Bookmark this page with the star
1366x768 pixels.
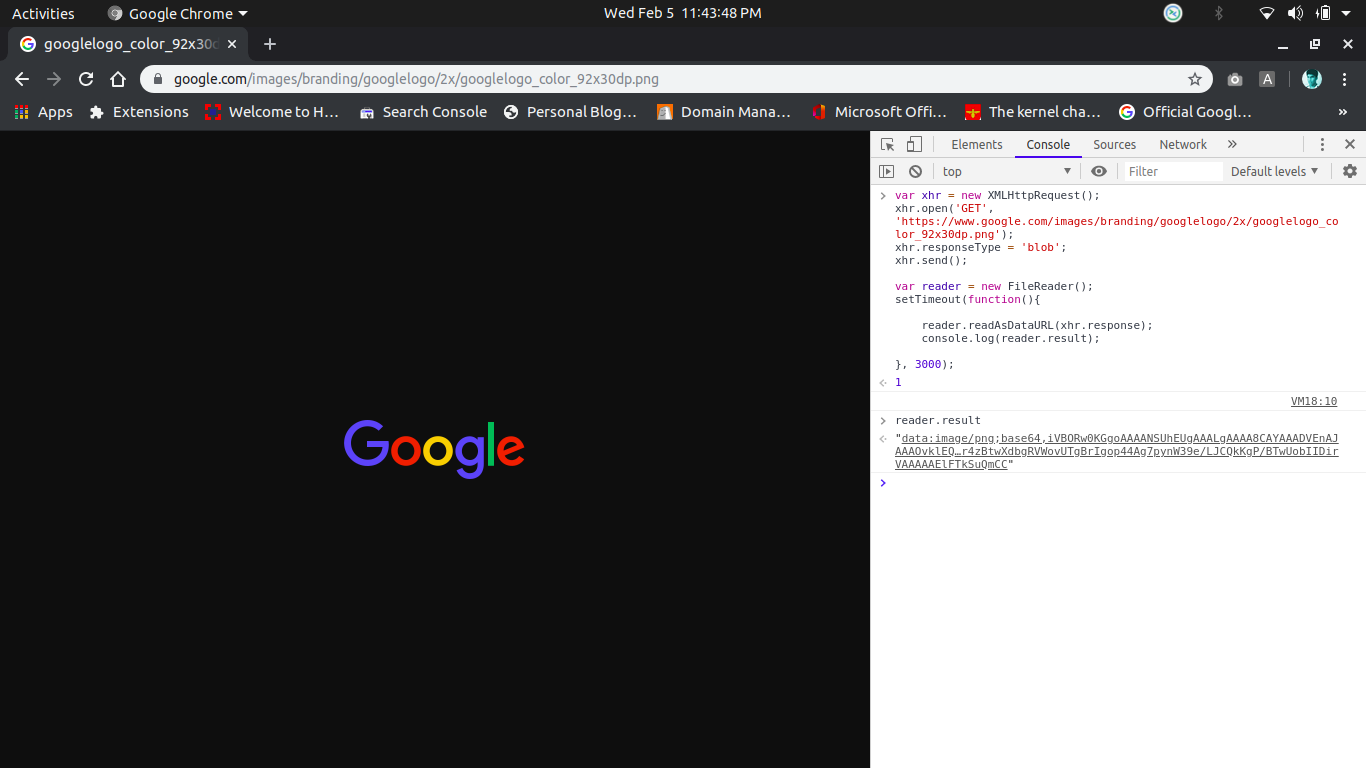1194,79
